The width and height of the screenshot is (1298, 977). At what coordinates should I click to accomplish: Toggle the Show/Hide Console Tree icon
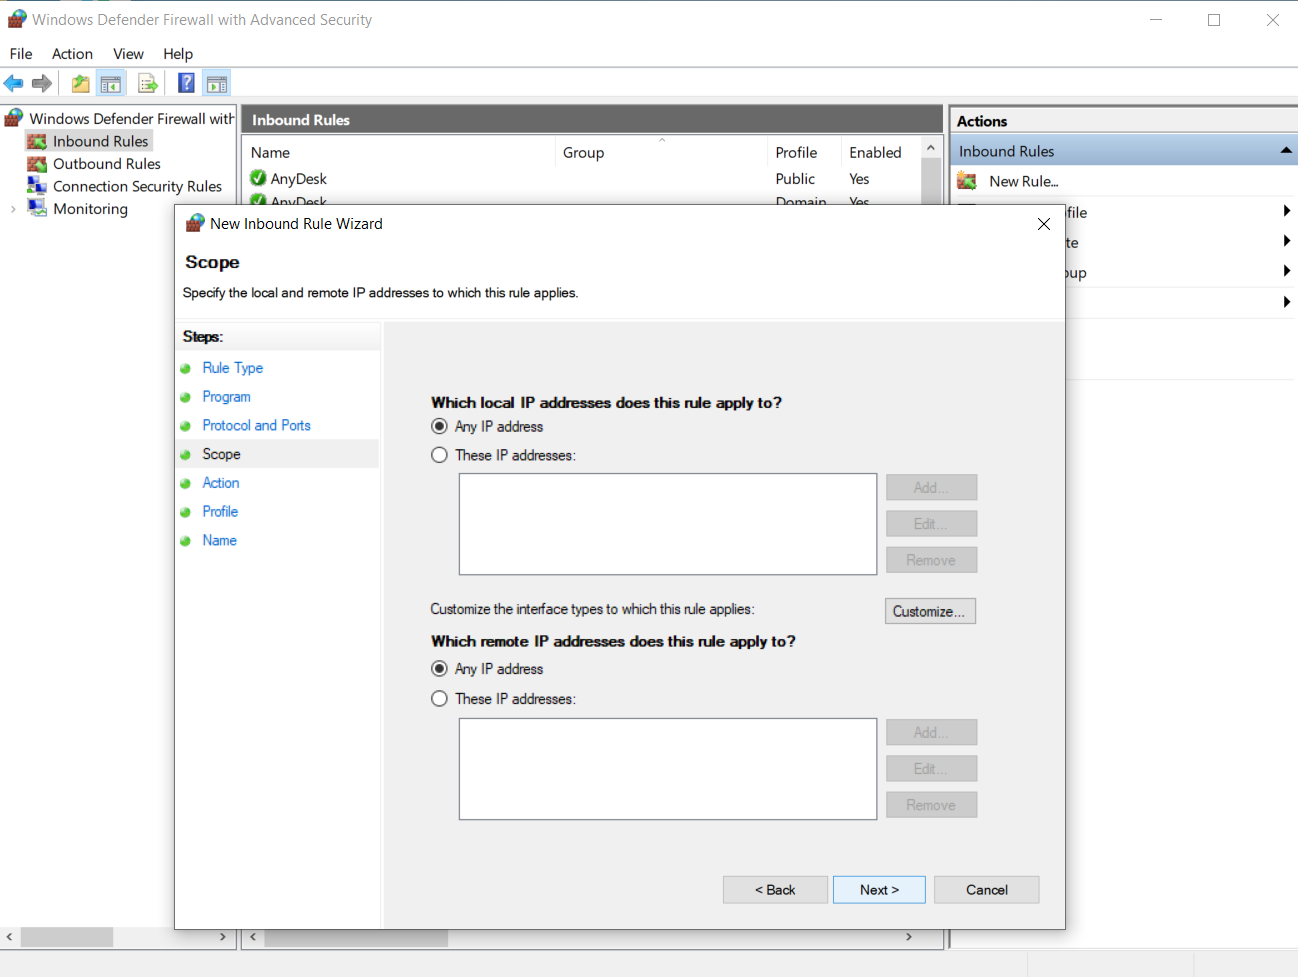pyautogui.click(x=111, y=82)
